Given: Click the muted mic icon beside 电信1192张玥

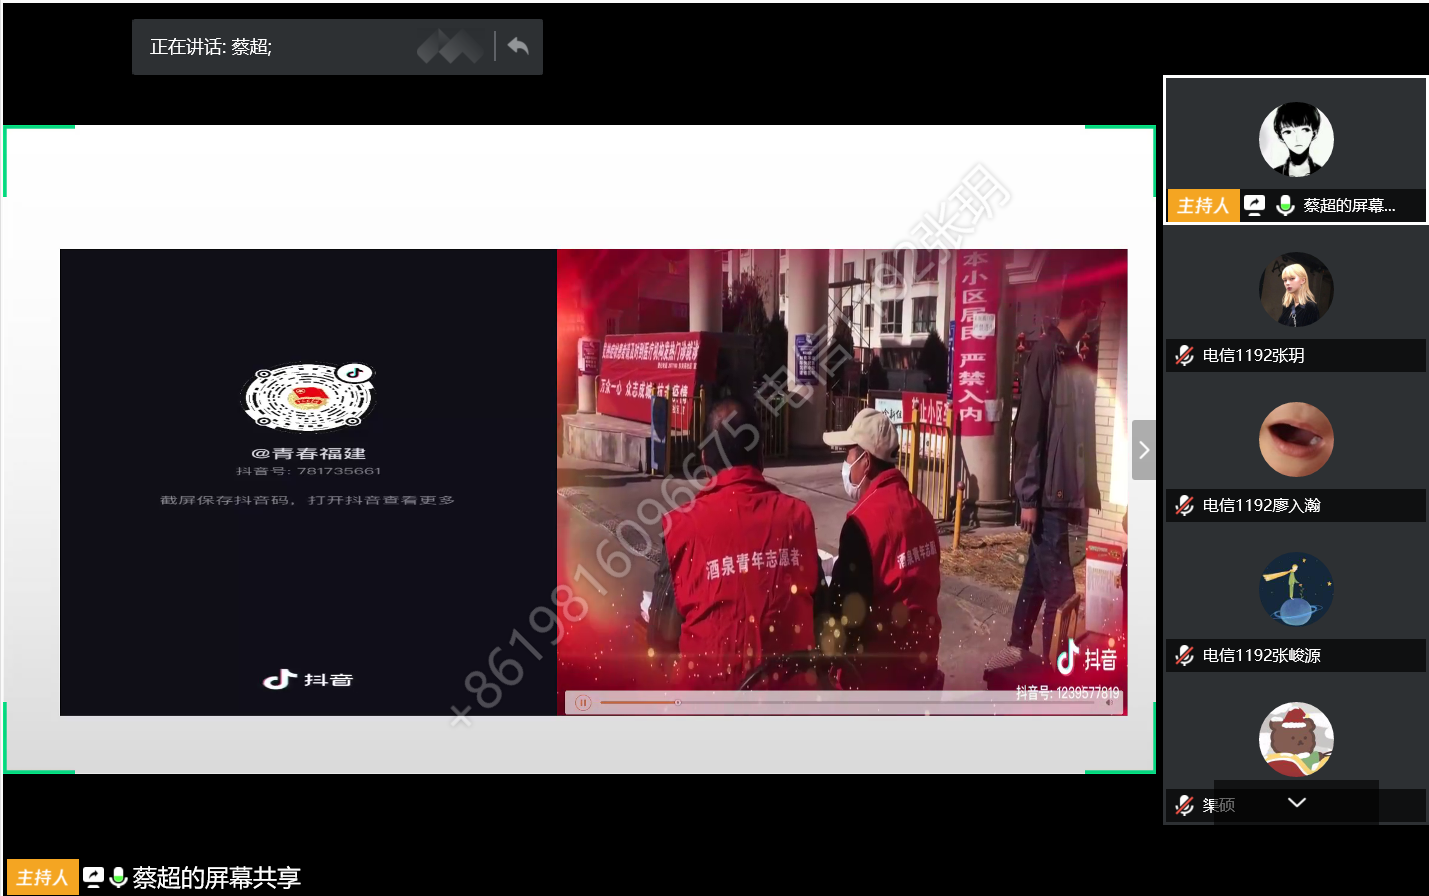Looking at the screenshot, I should (1185, 355).
